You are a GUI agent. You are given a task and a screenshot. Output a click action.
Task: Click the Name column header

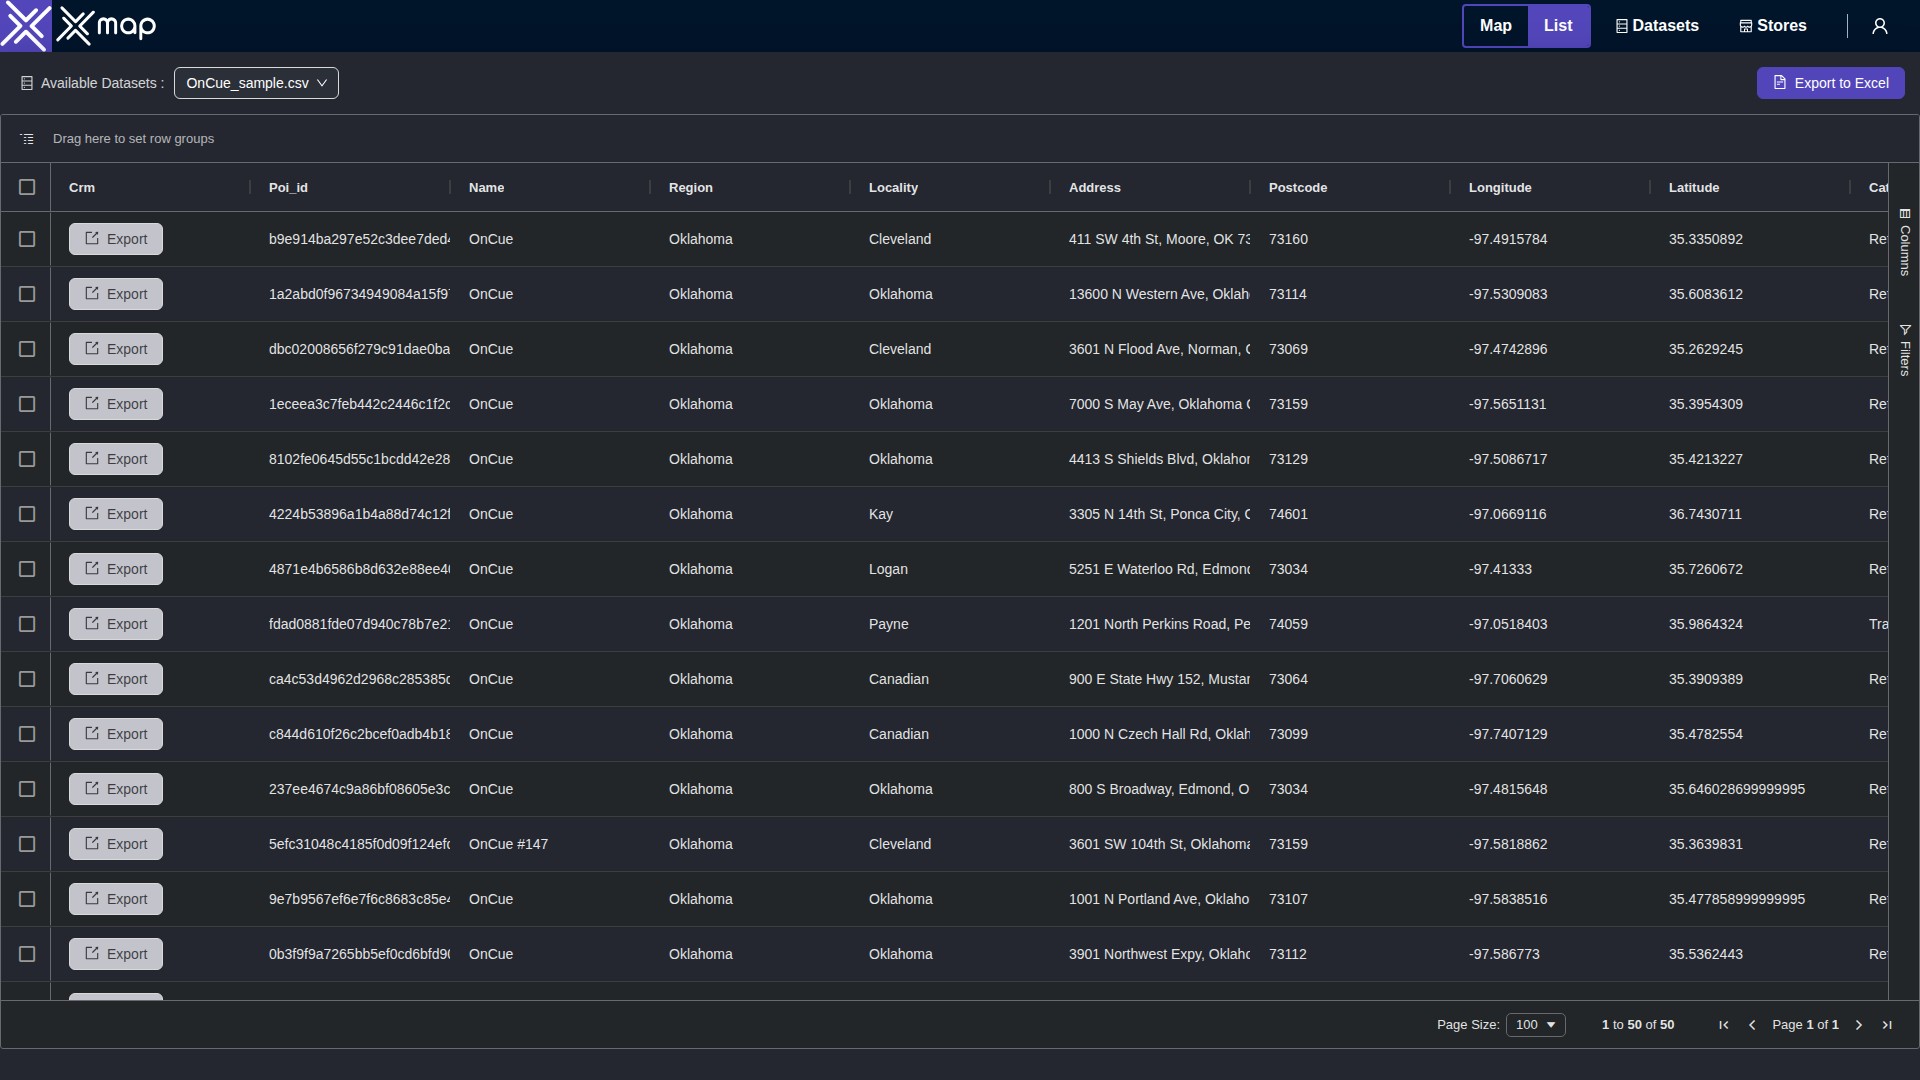tap(487, 187)
